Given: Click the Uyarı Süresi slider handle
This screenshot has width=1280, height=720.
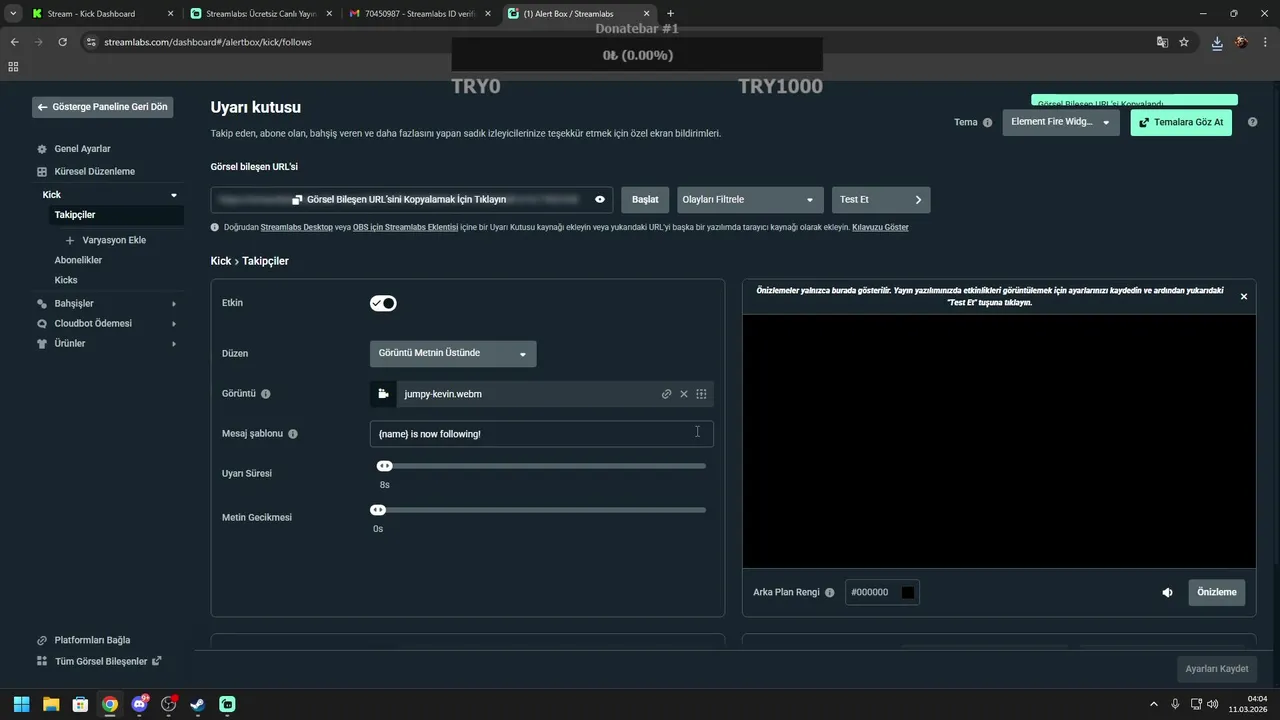Looking at the screenshot, I should click(x=384, y=466).
